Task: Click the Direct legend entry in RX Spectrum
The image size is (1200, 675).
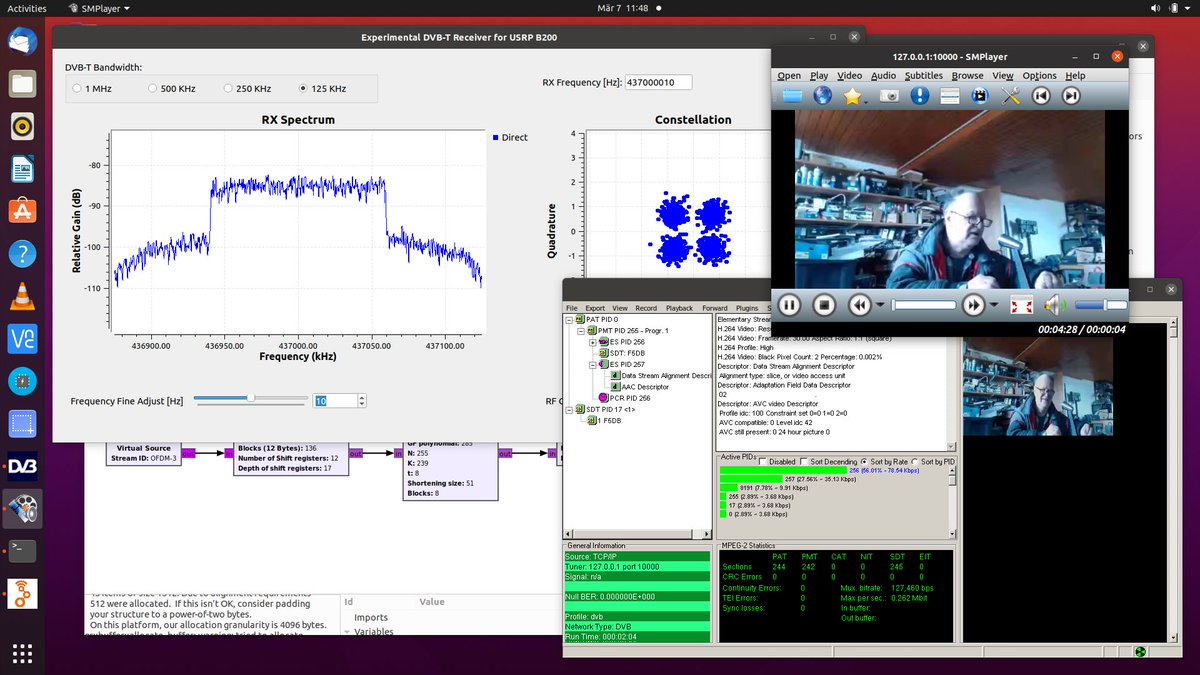Action: 510,137
